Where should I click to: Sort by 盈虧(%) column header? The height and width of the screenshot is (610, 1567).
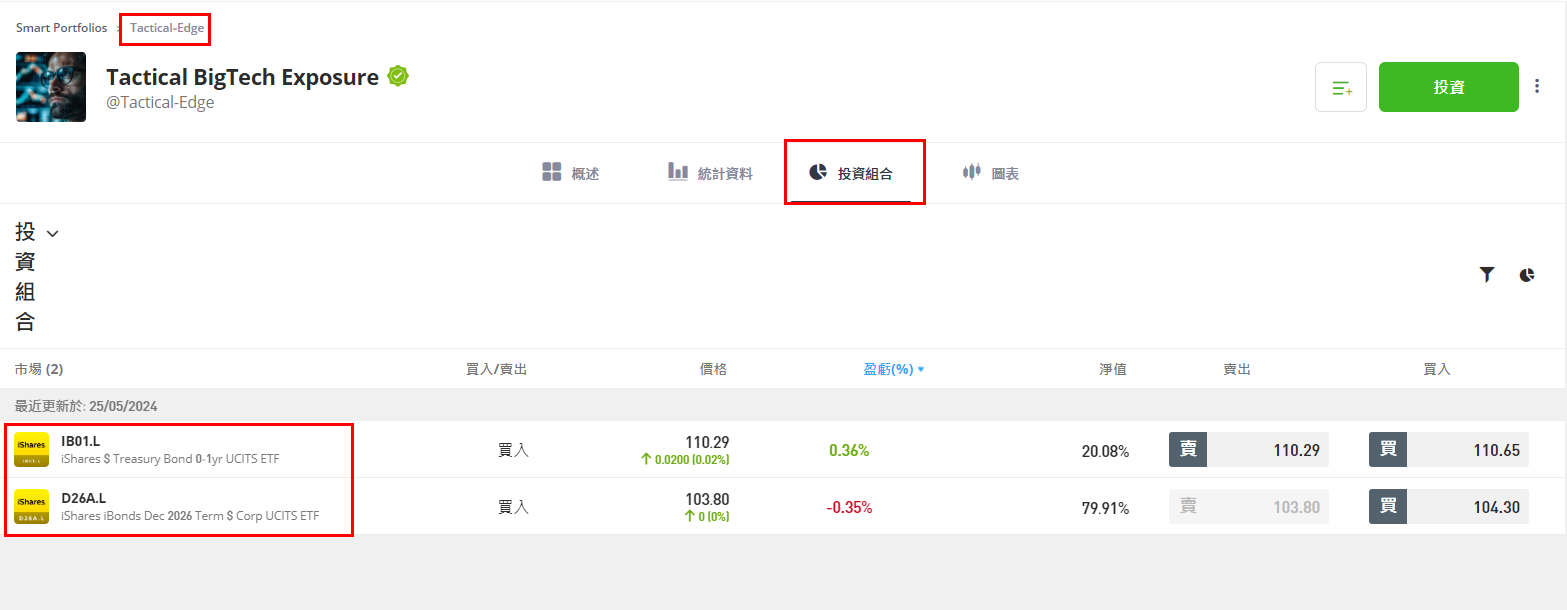[894, 369]
